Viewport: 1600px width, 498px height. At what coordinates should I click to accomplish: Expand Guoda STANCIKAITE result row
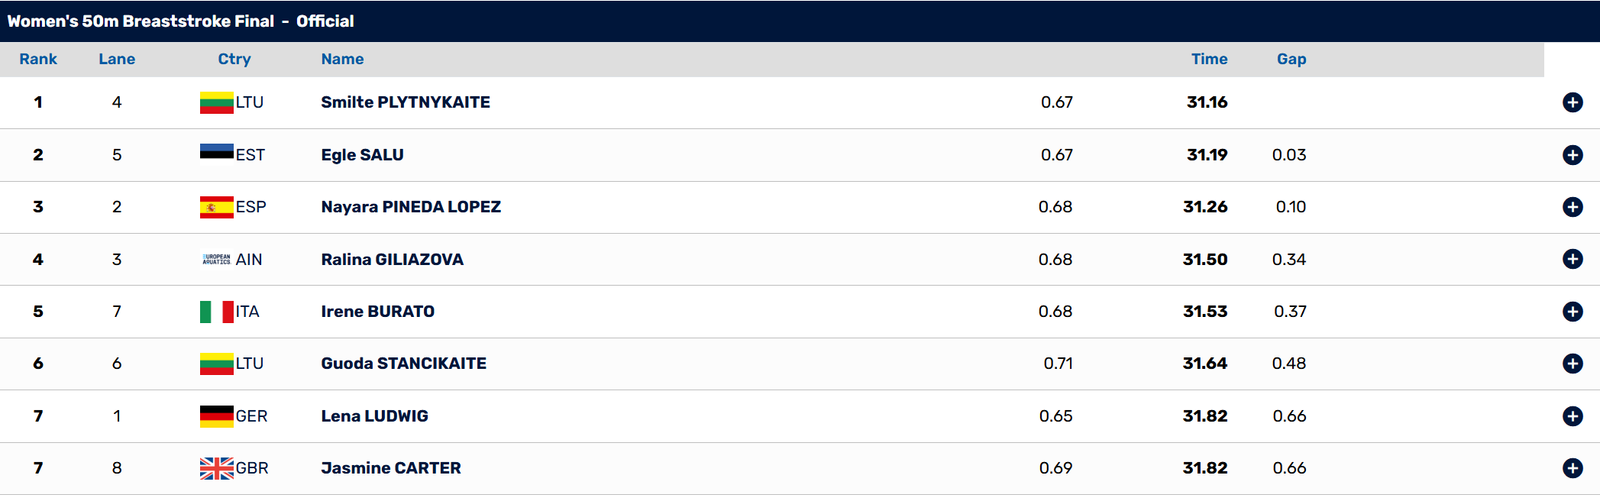(1572, 364)
